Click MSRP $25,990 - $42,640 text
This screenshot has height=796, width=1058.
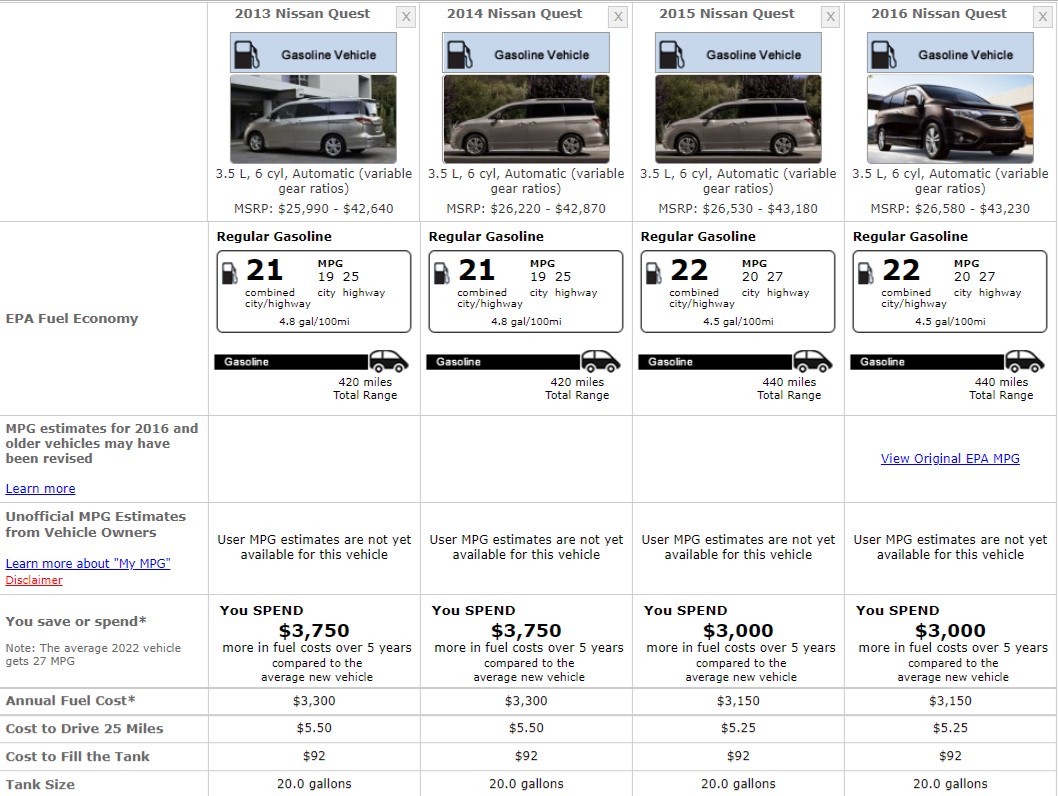[314, 208]
